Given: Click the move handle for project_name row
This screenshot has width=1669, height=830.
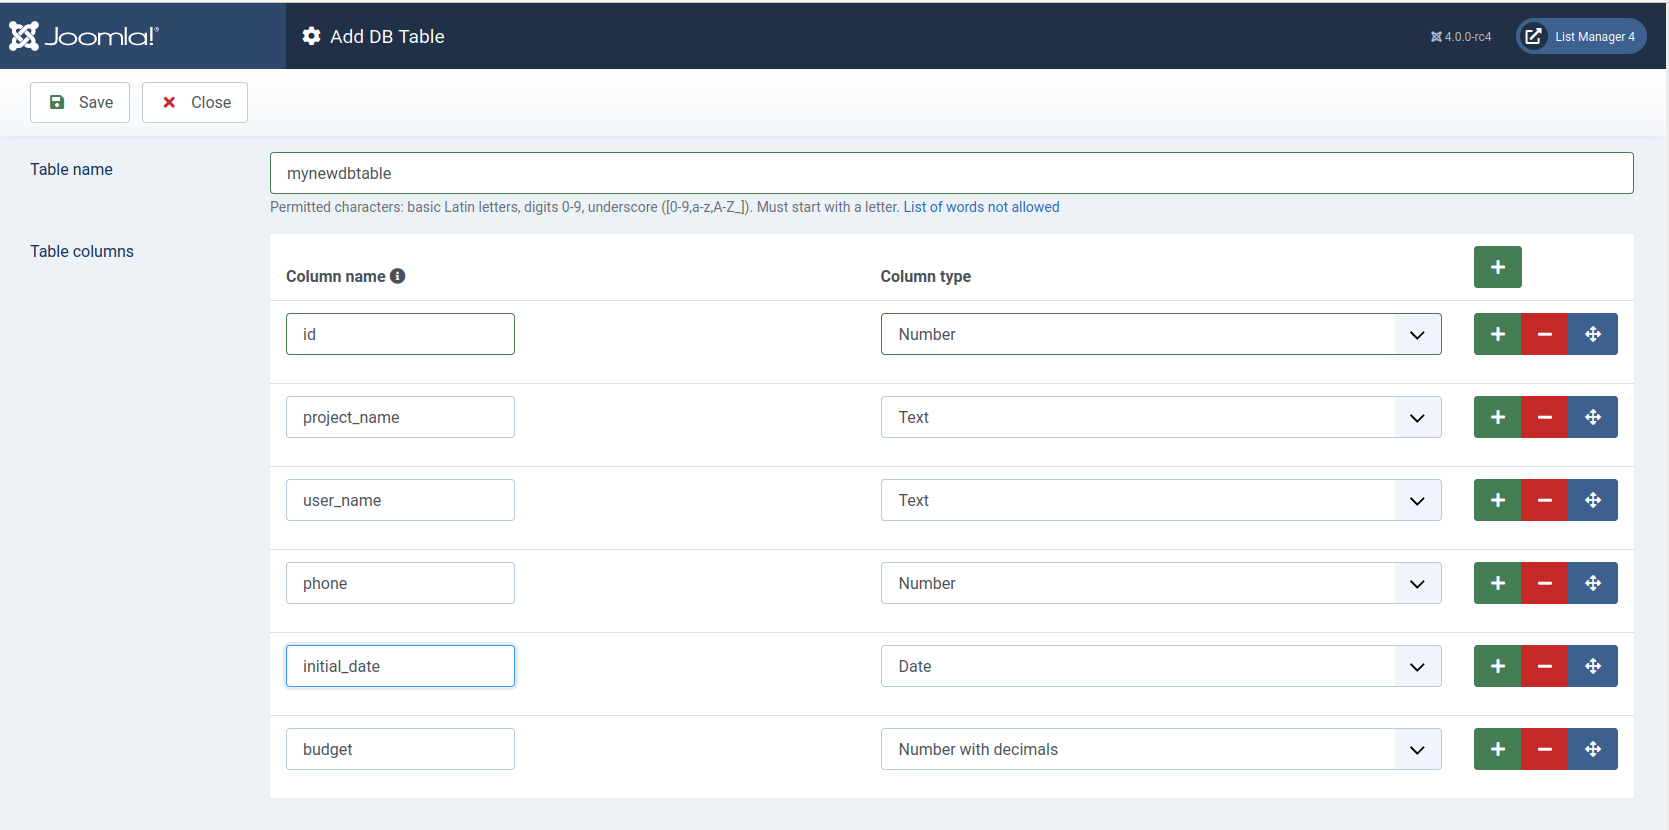Looking at the screenshot, I should pyautogui.click(x=1593, y=417).
